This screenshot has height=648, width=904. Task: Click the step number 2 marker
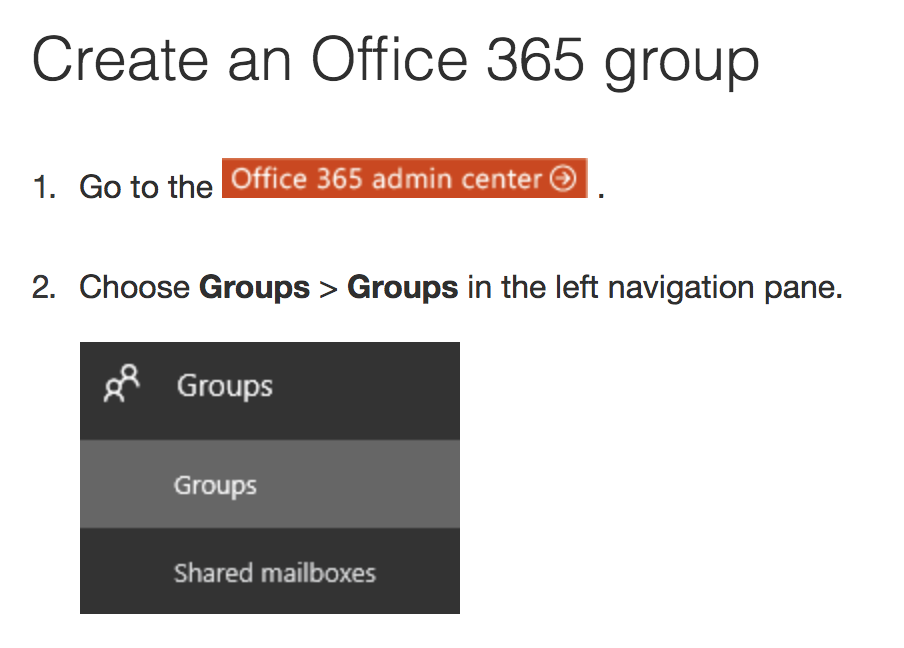coord(44,287)
